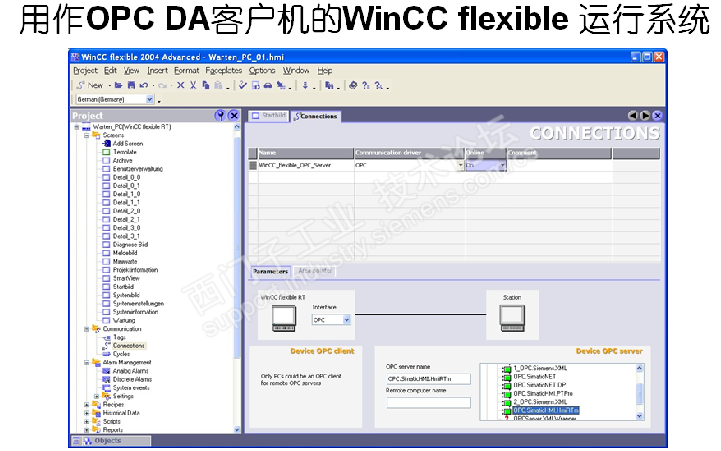Click the Save project disk icon
The height and width of the screenshot is (451, 721).
[x=132, y=86]
